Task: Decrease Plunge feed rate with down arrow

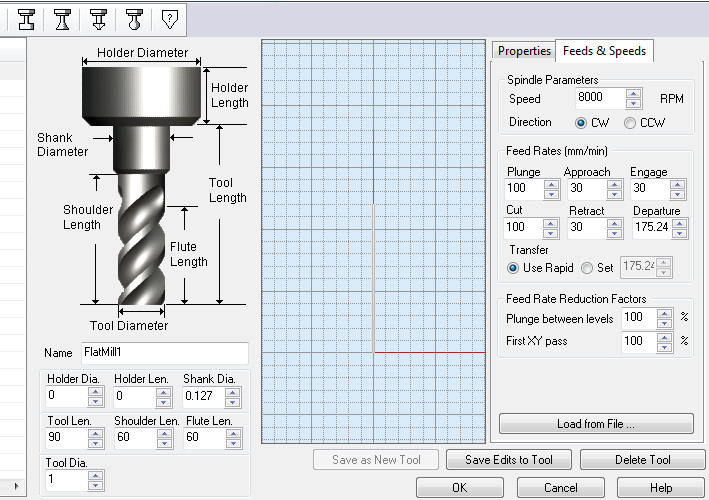Action: click(x=551, y=195)
